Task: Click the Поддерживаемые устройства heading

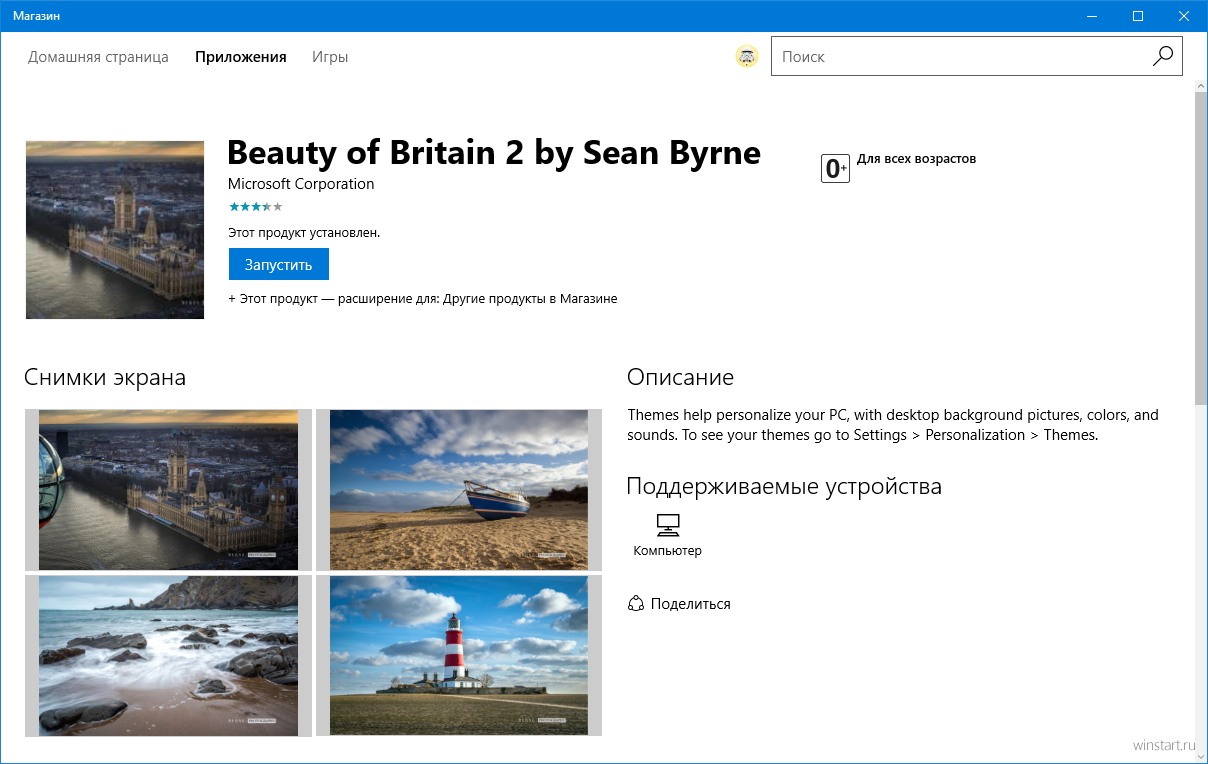Action: [784, 487]
